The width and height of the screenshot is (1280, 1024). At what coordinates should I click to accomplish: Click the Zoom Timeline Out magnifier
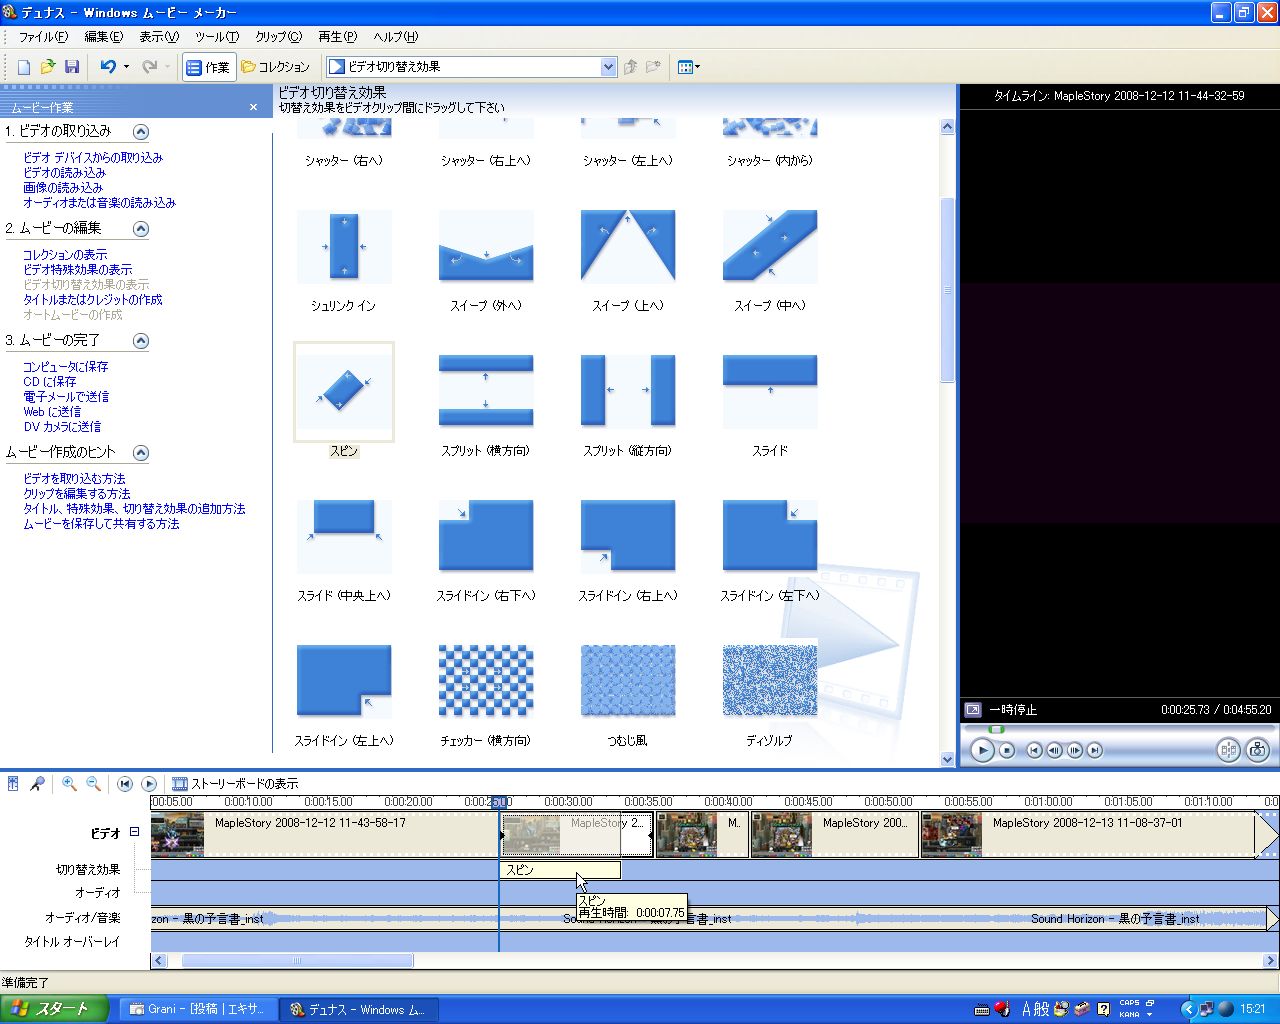pos(93,784)
